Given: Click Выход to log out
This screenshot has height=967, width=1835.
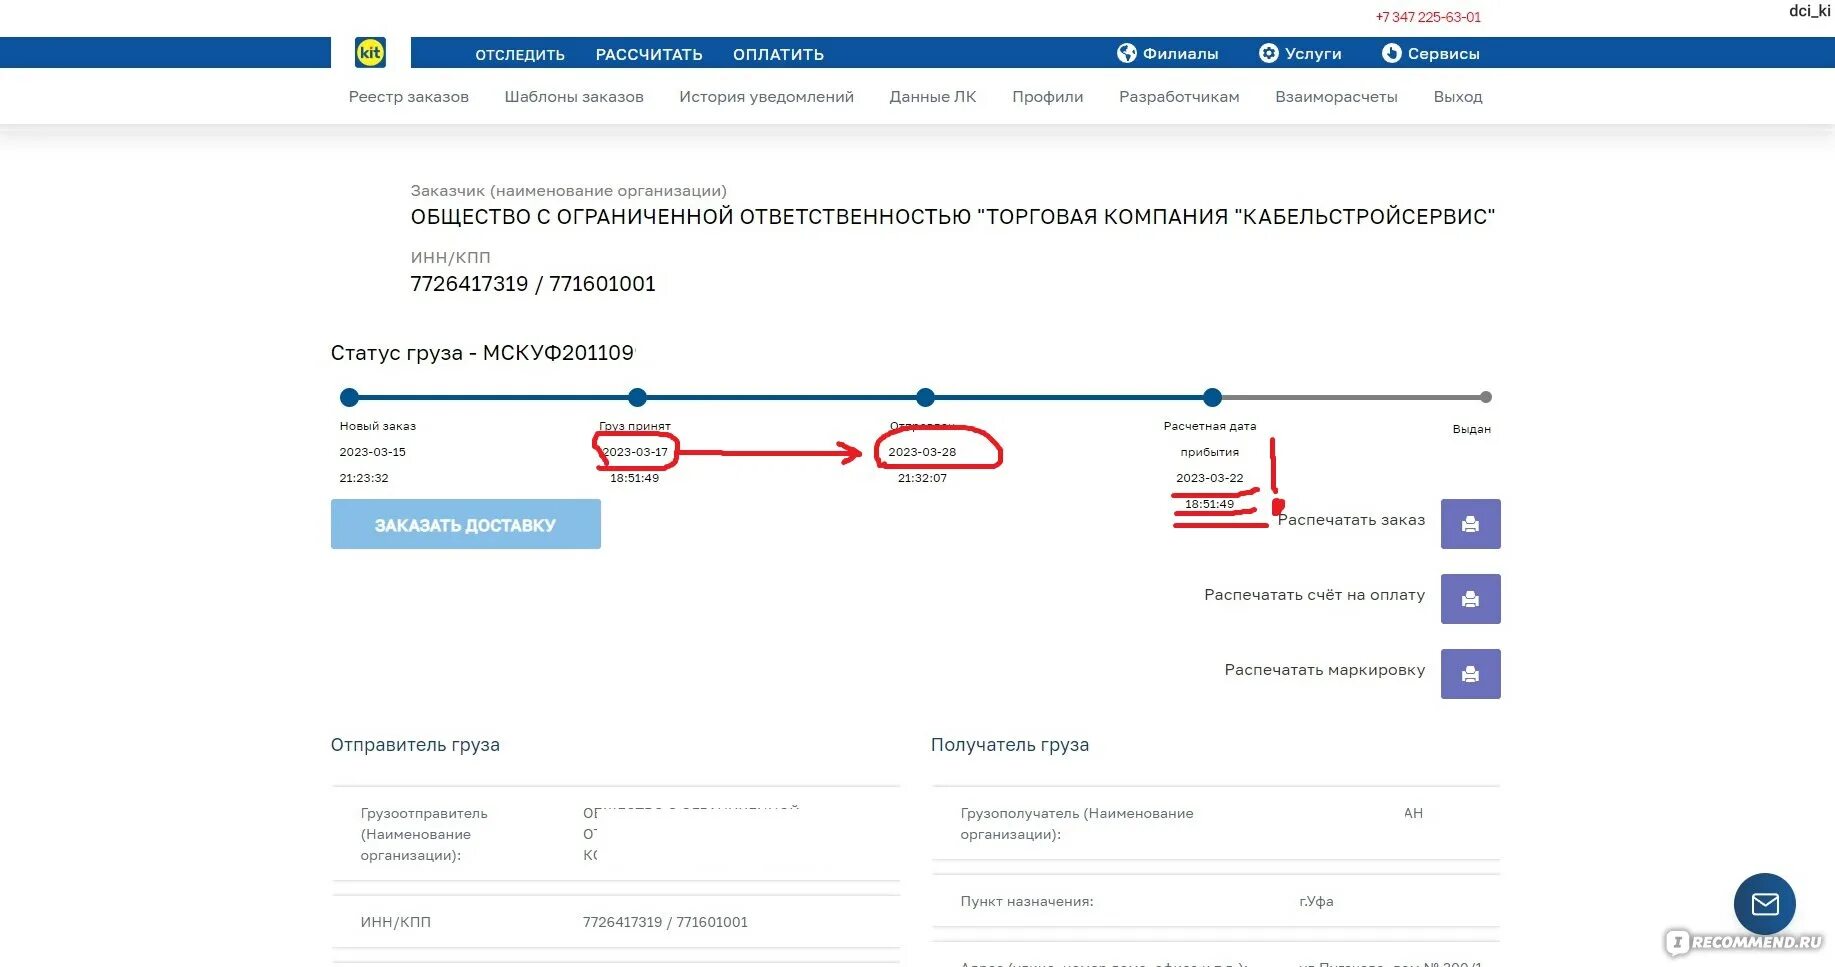Looking at the screenshot, I should (x=1458, y=97).
